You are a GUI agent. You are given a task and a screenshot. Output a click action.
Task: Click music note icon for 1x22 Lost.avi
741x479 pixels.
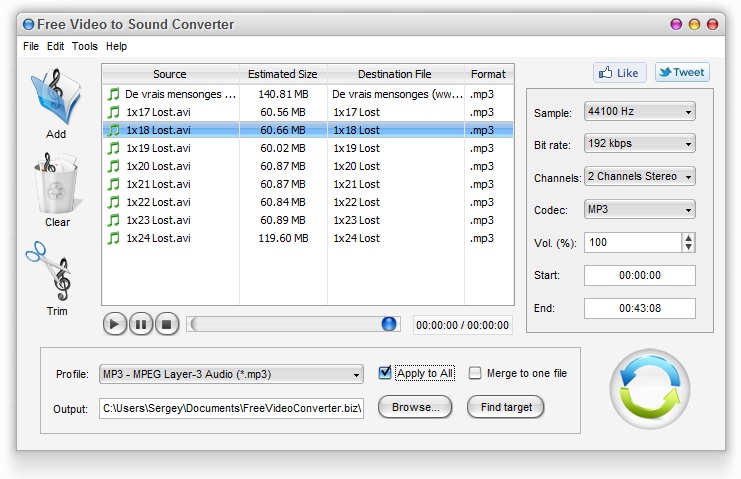point(113,202)
